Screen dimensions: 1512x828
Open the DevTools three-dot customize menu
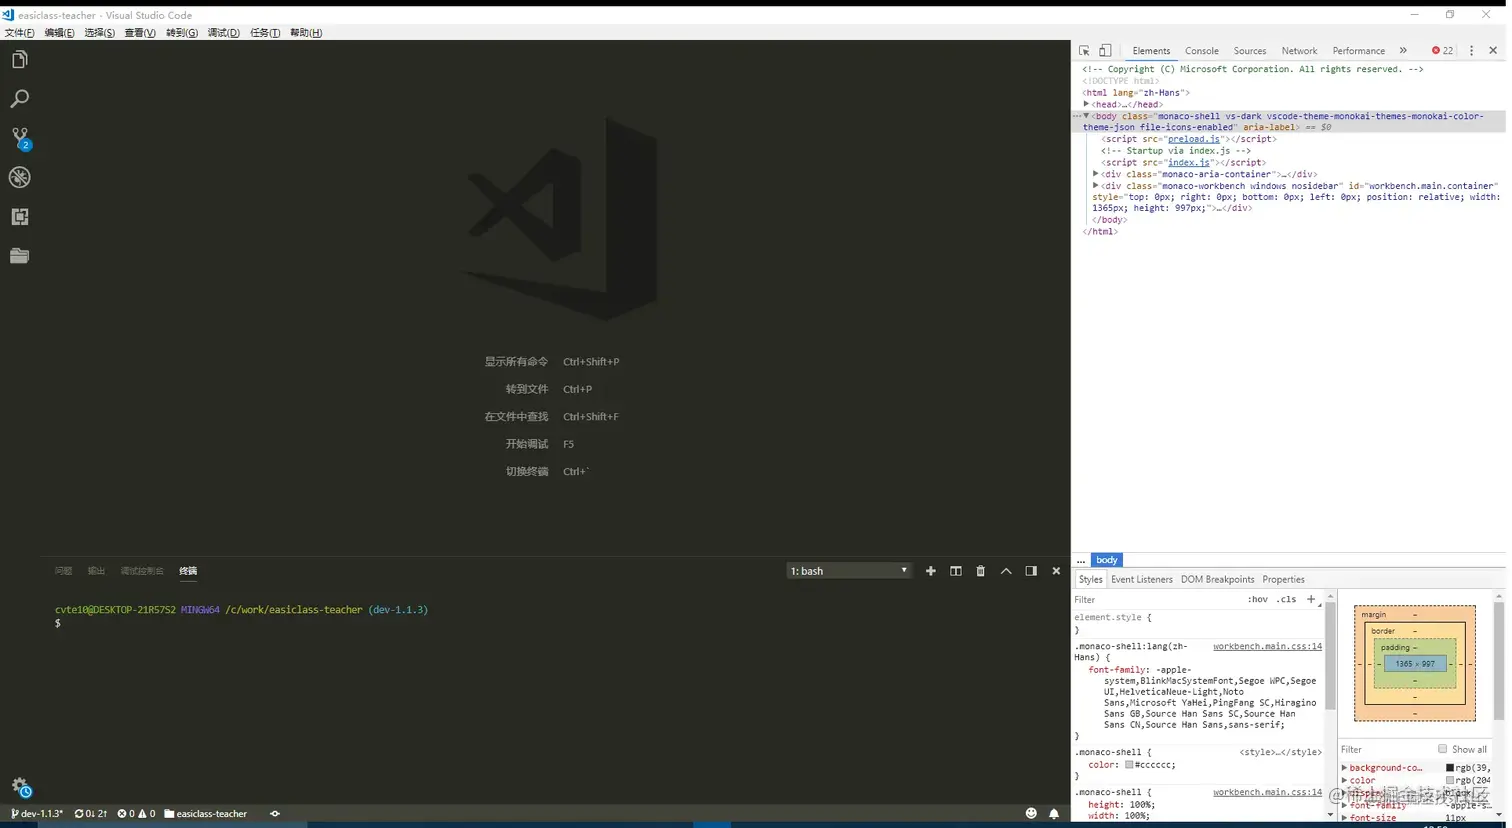(1471, 51)
